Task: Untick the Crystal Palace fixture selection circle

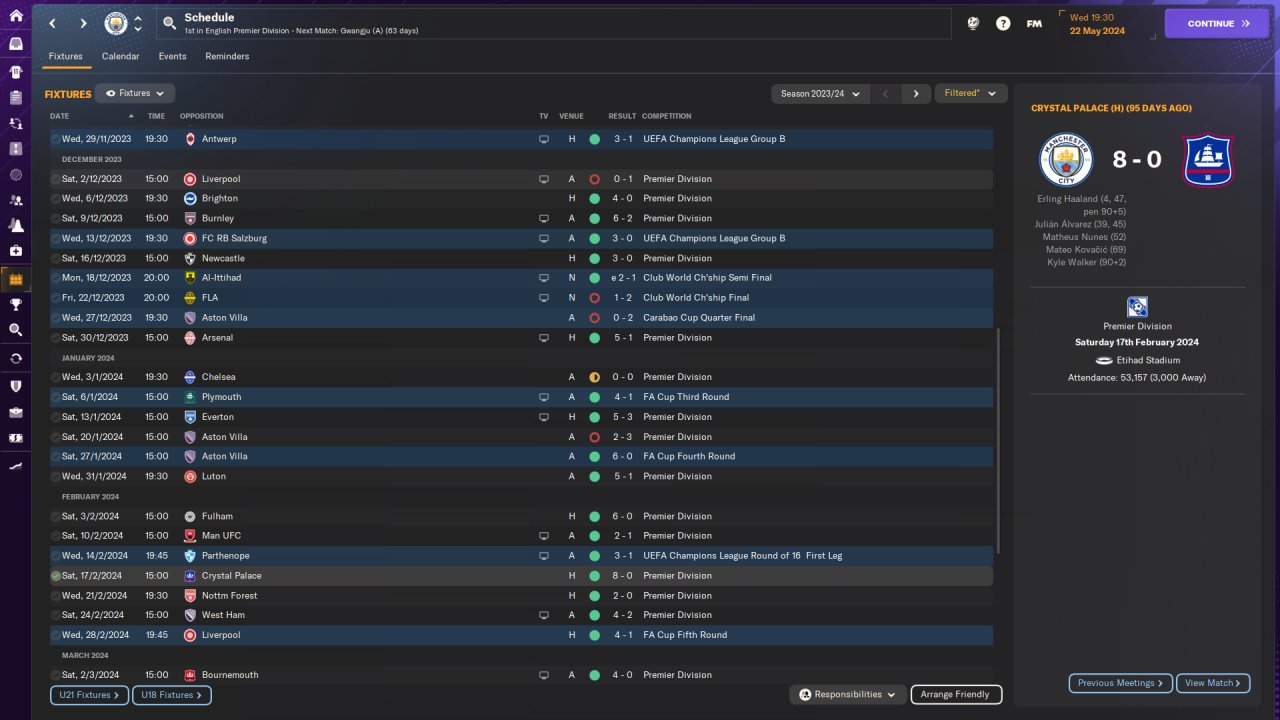Action: pyautogui.click(x=55, y=576)
